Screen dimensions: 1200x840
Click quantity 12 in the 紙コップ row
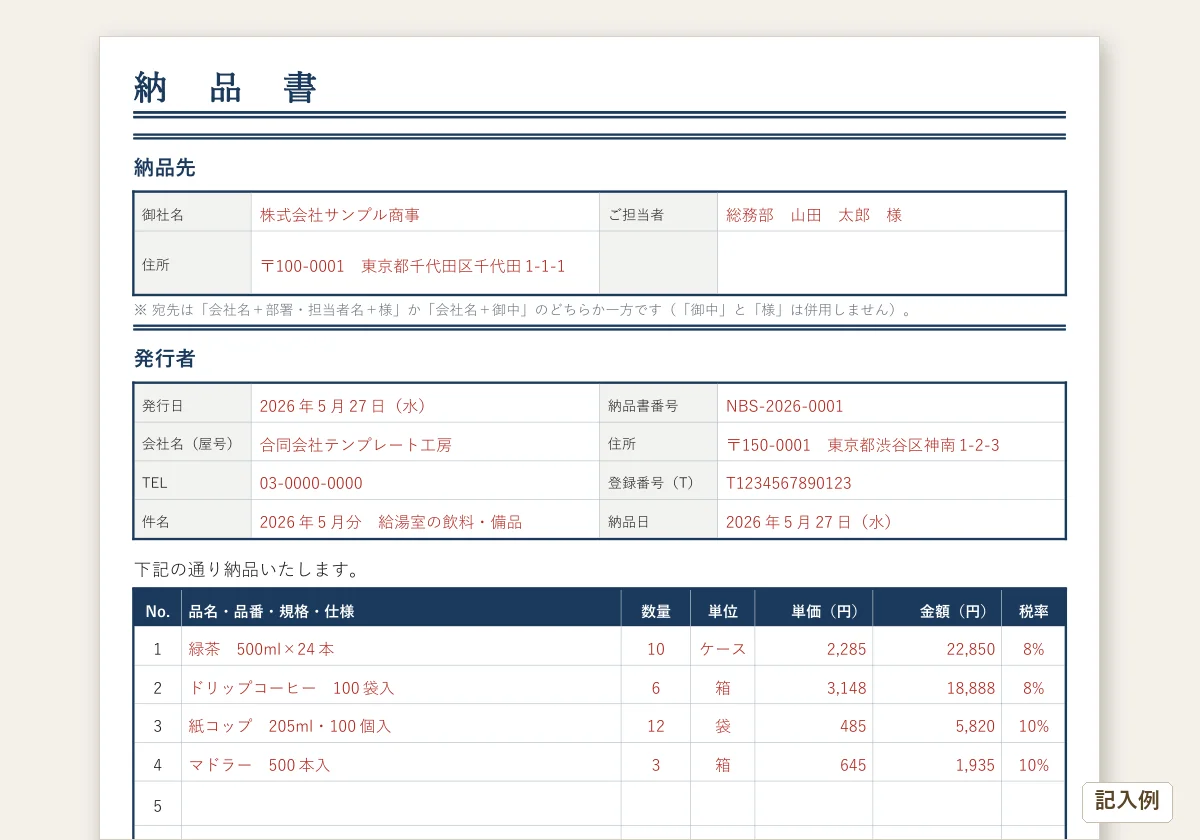656,726
